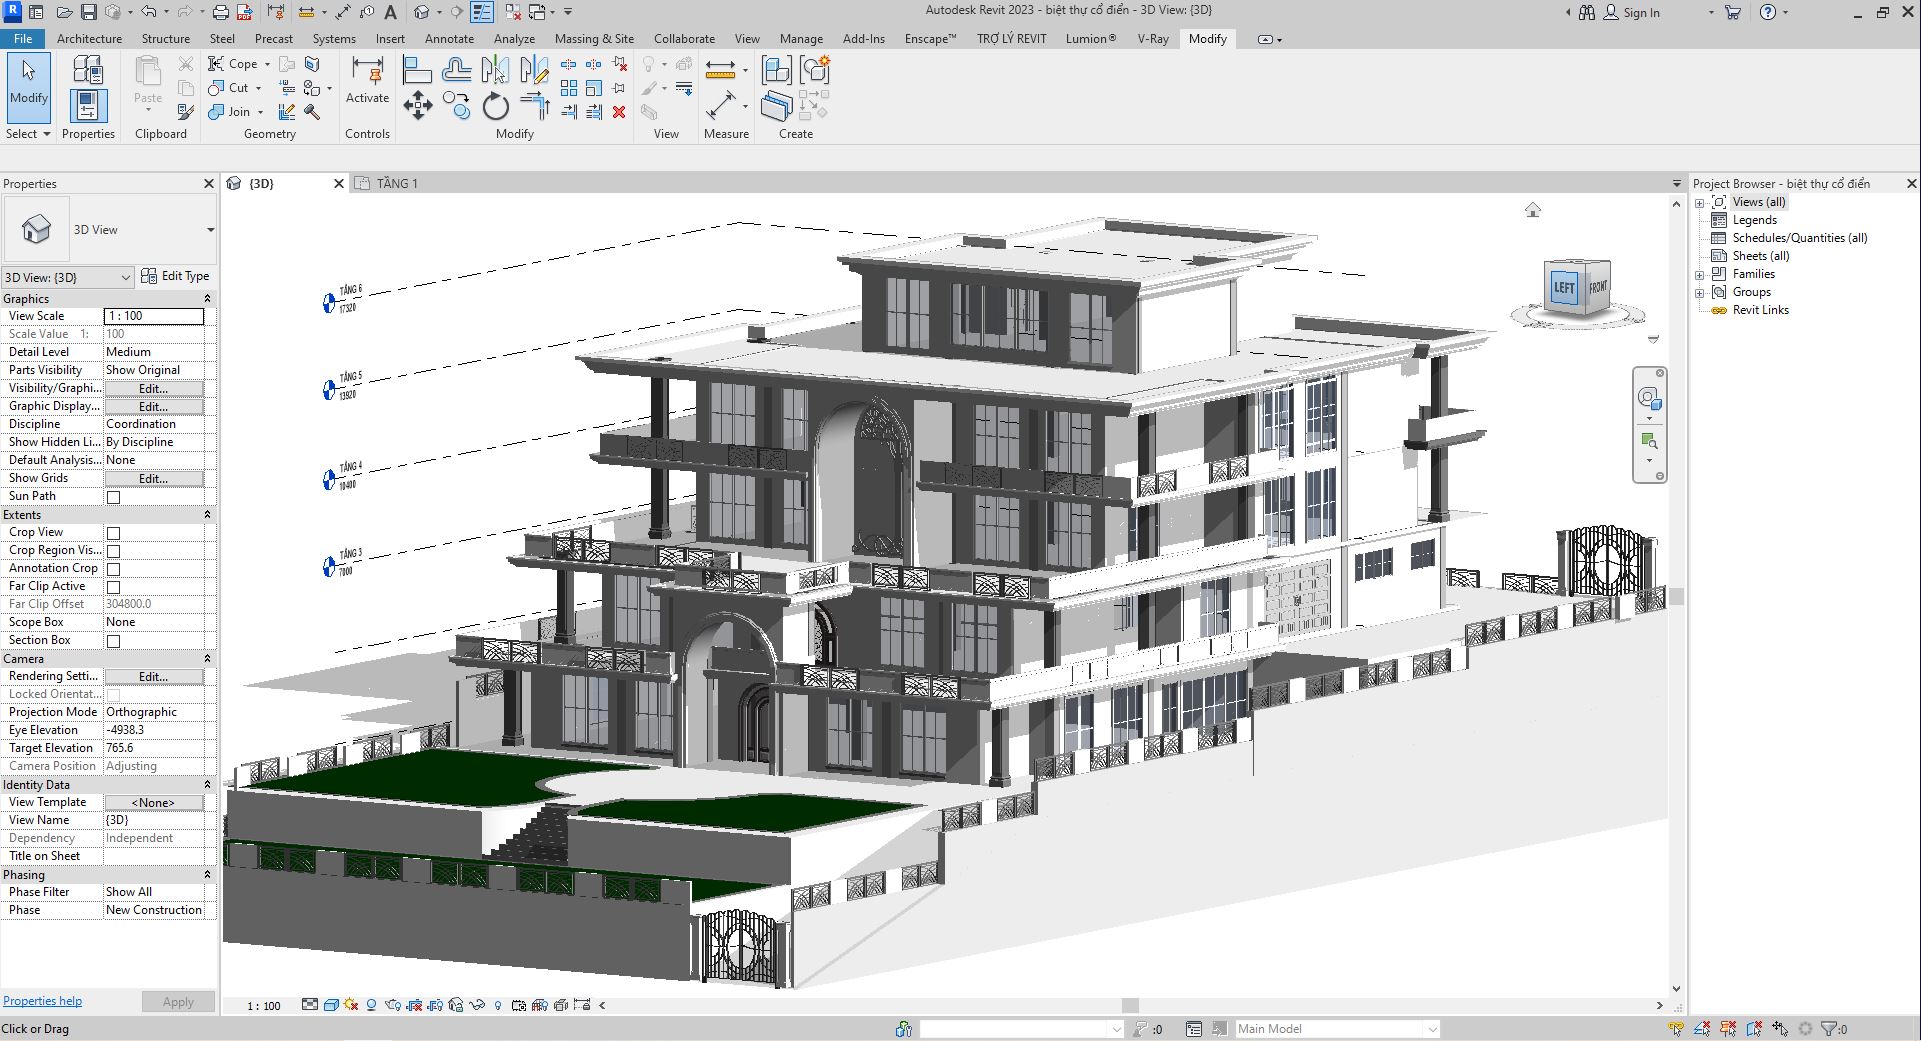1921x1041 pixels.
Task: Click the Sun Path off icon in view bar
Action: pos(352,1005)
